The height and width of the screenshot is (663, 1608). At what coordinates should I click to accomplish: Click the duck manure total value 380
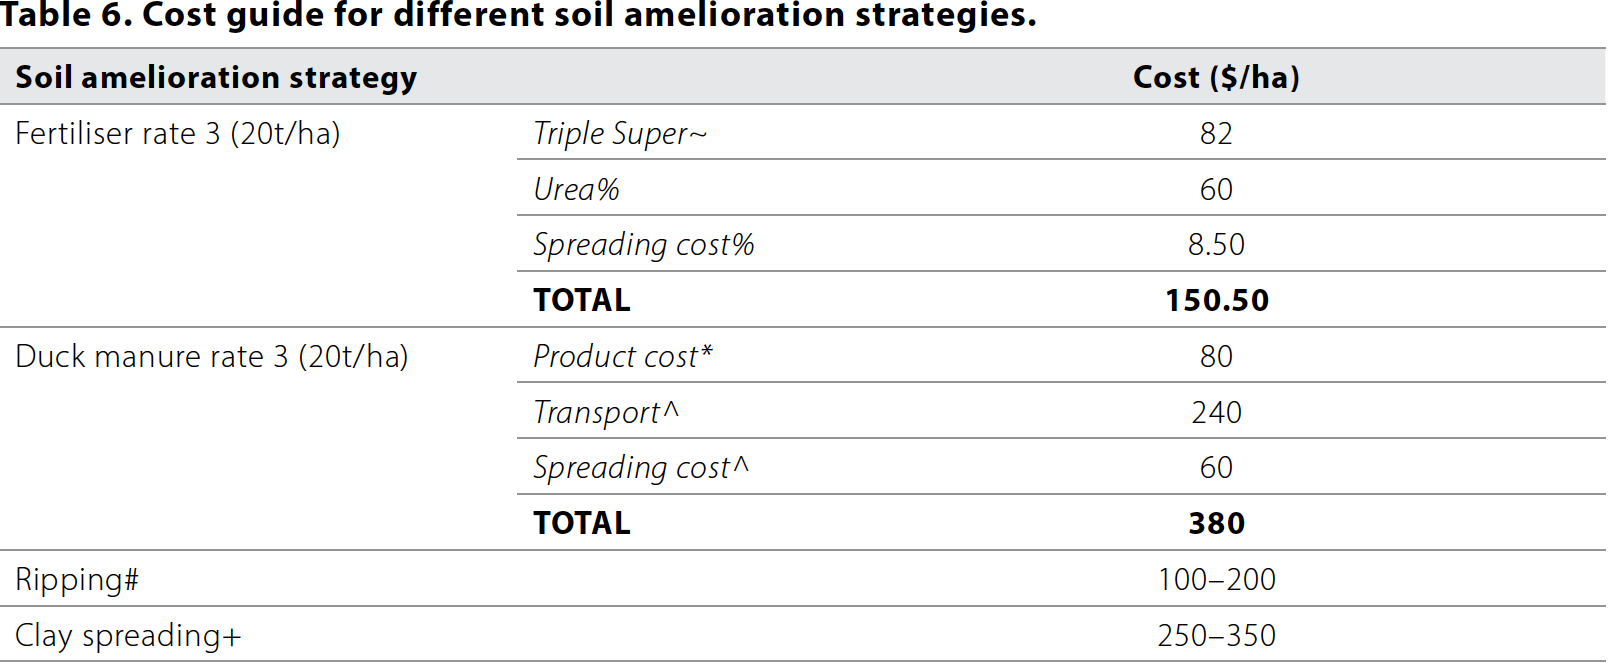pos(1216,524)
